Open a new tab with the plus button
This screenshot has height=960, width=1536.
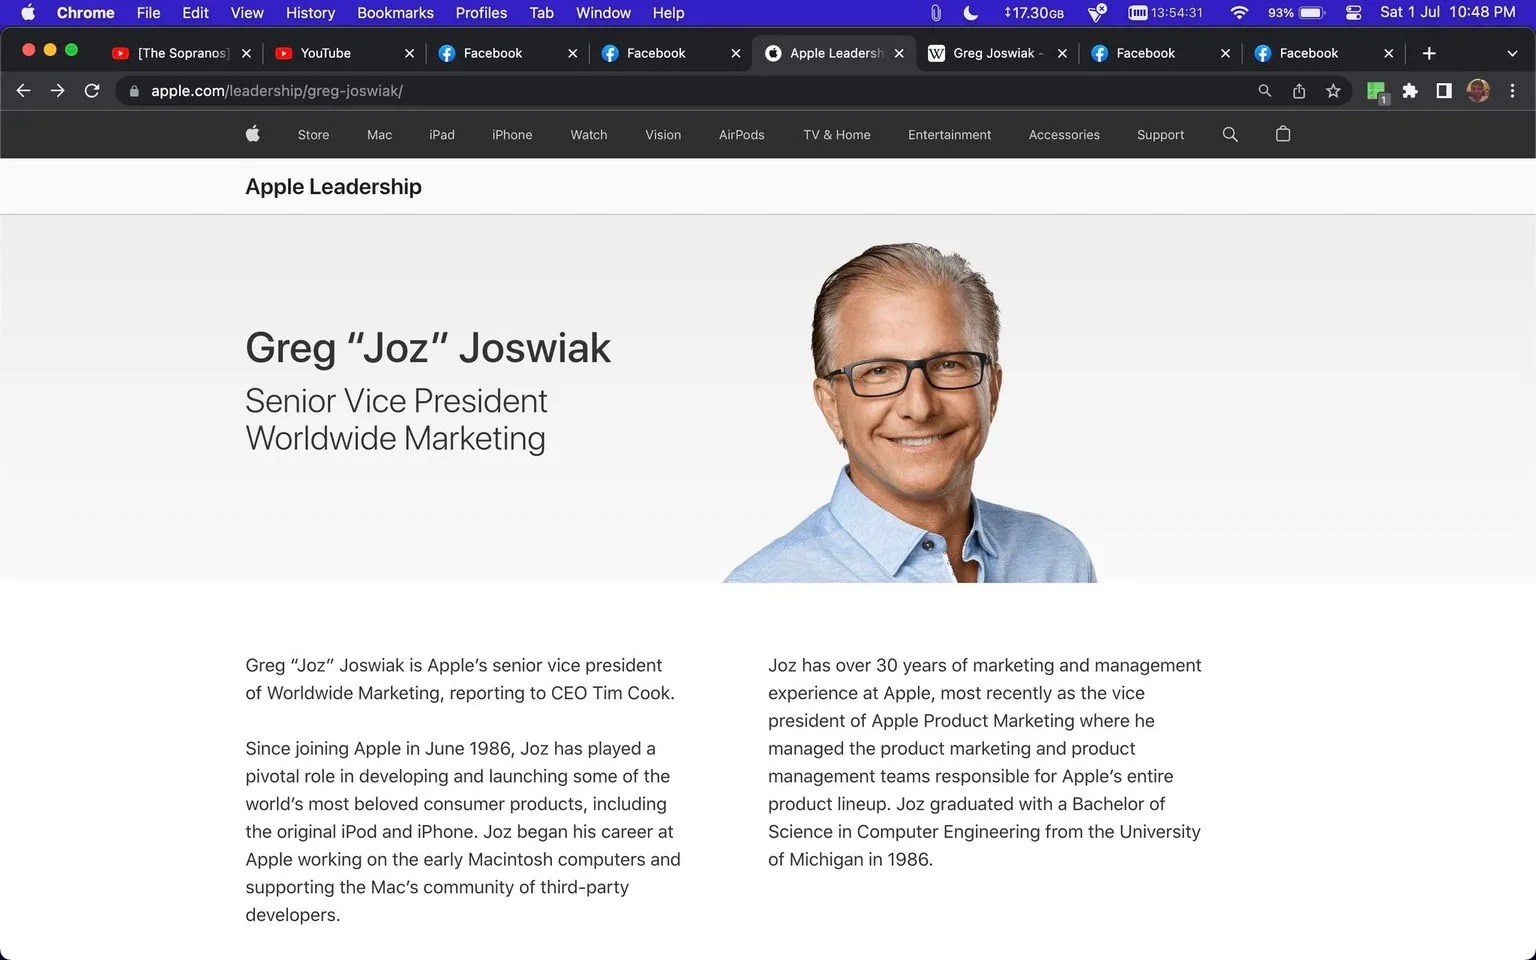pyautogui.click(x=1429, y=53)
